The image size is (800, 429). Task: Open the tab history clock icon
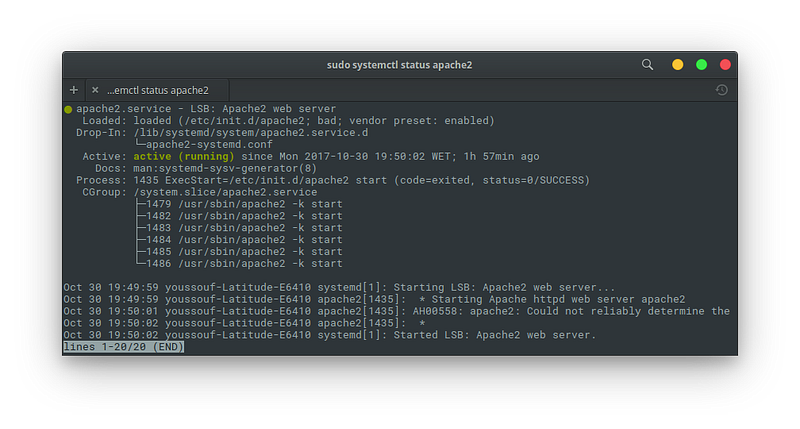point(721,90)
